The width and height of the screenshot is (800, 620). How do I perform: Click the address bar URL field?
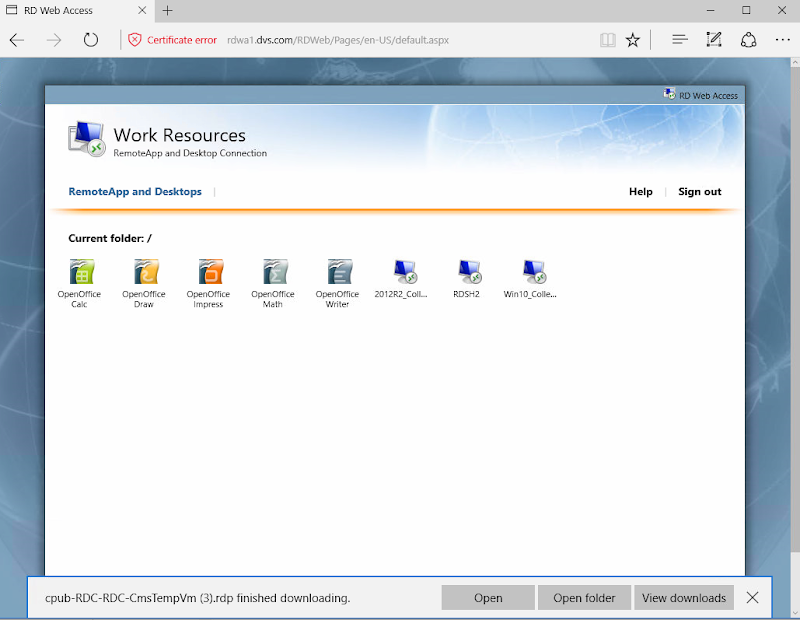[338, 40]
